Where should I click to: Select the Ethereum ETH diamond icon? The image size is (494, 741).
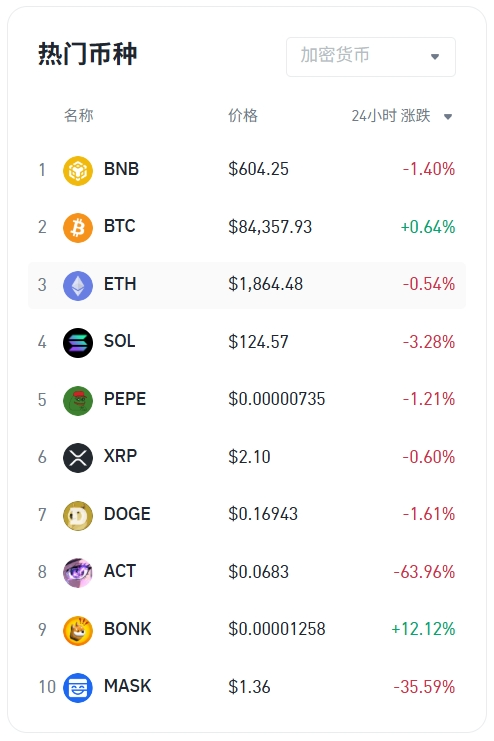78,285
